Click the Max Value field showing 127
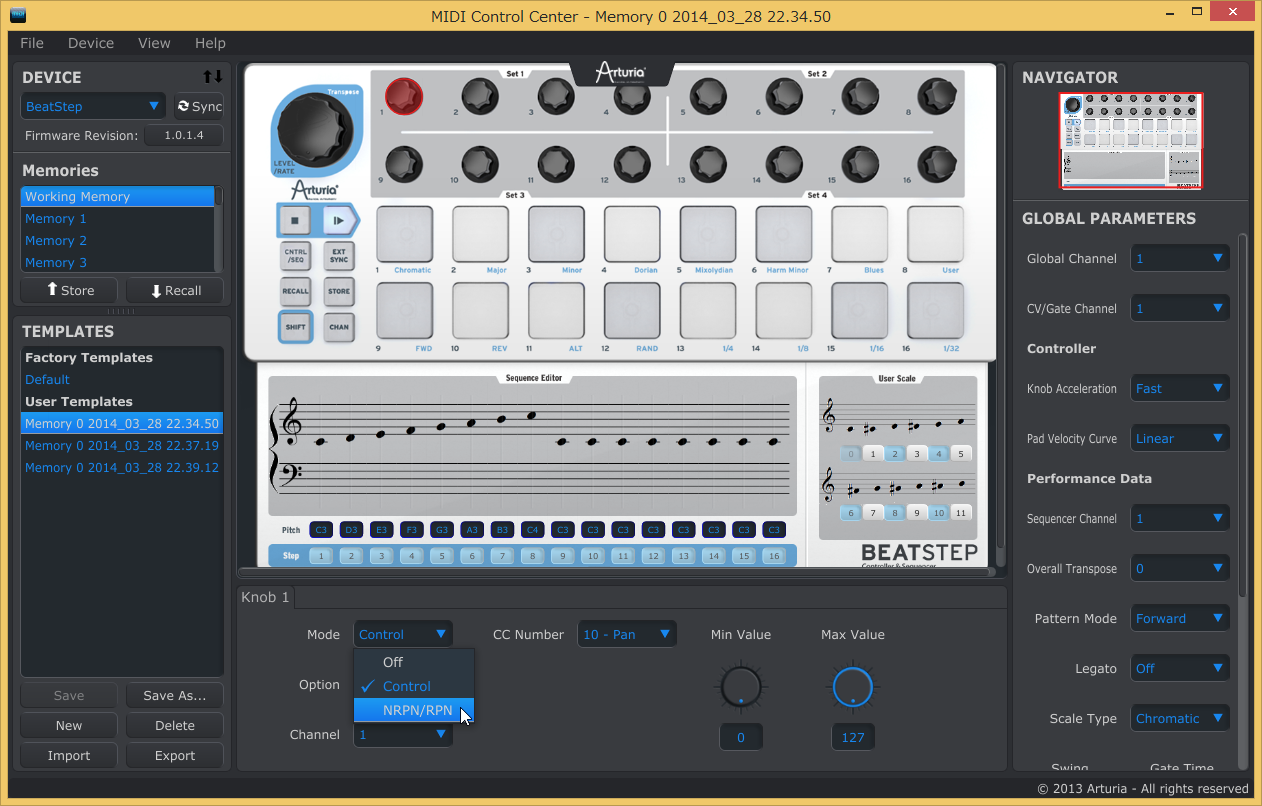Image resolution: width=1262 pixels, height=806 pixels. 853,738
